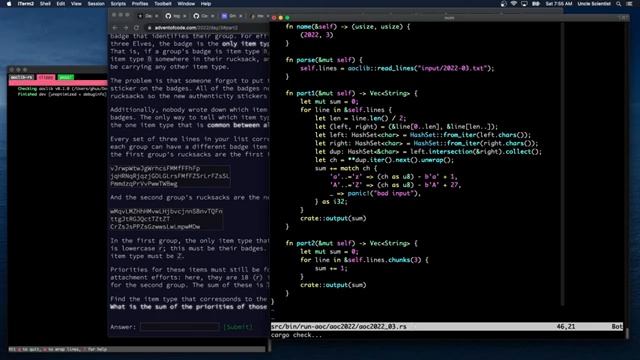Click 'fn parse(&mut self)' line in editor
The height and width of the screenshot is (360, 640).
[x=324, y=60]
